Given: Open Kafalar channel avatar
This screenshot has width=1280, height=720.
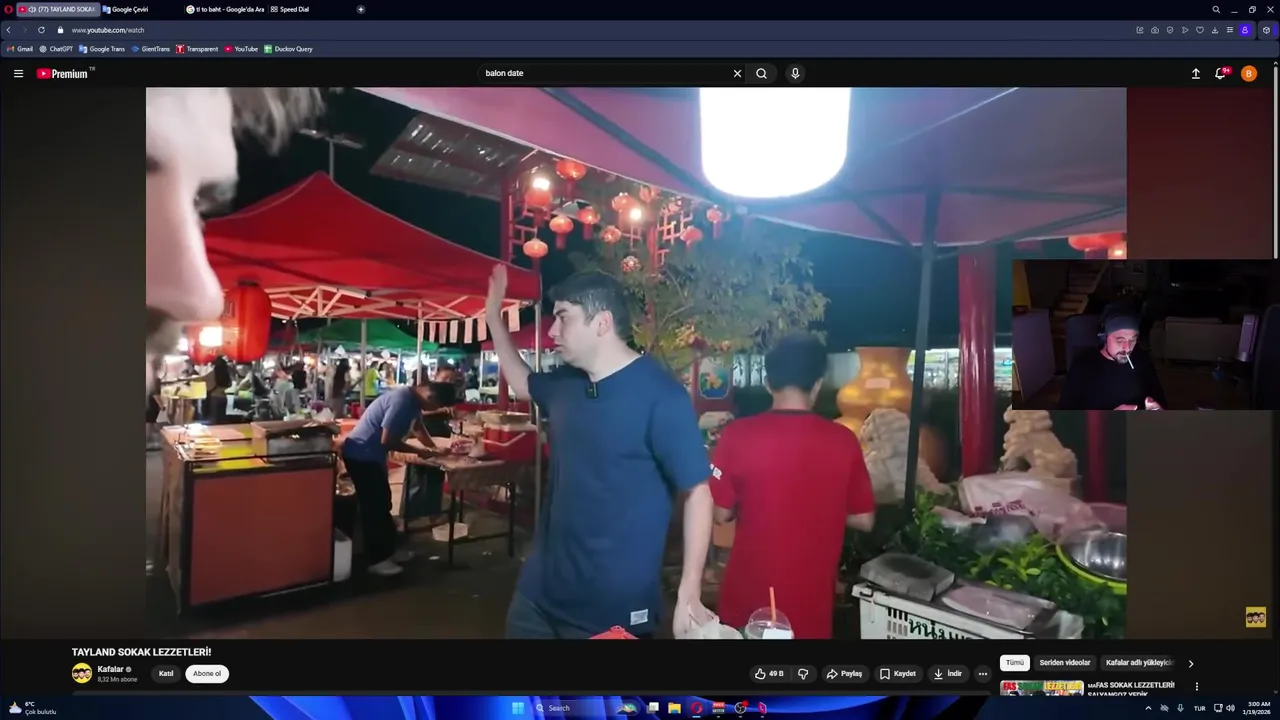Looking at the screenshot, I should pos(82,673).
